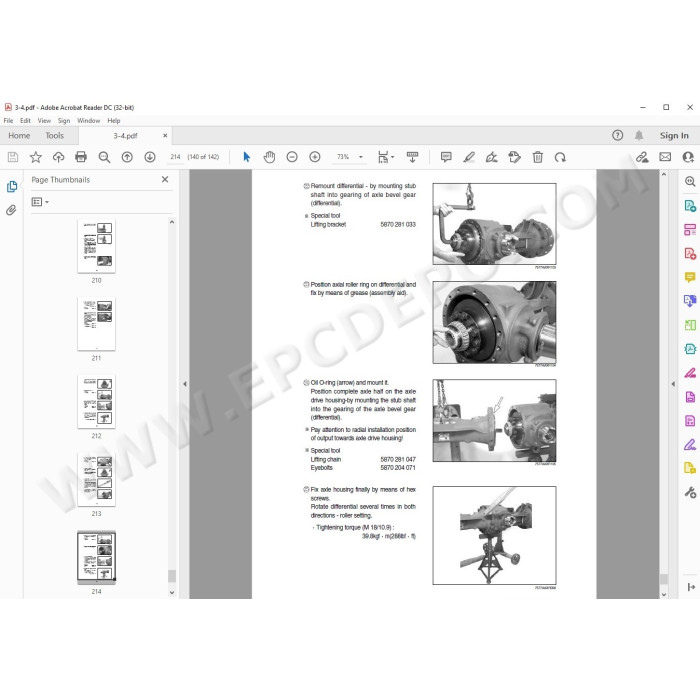Open fit page options tool
Image resolution: width=700 pixels, height=700 pixels.
coord(386,157)
